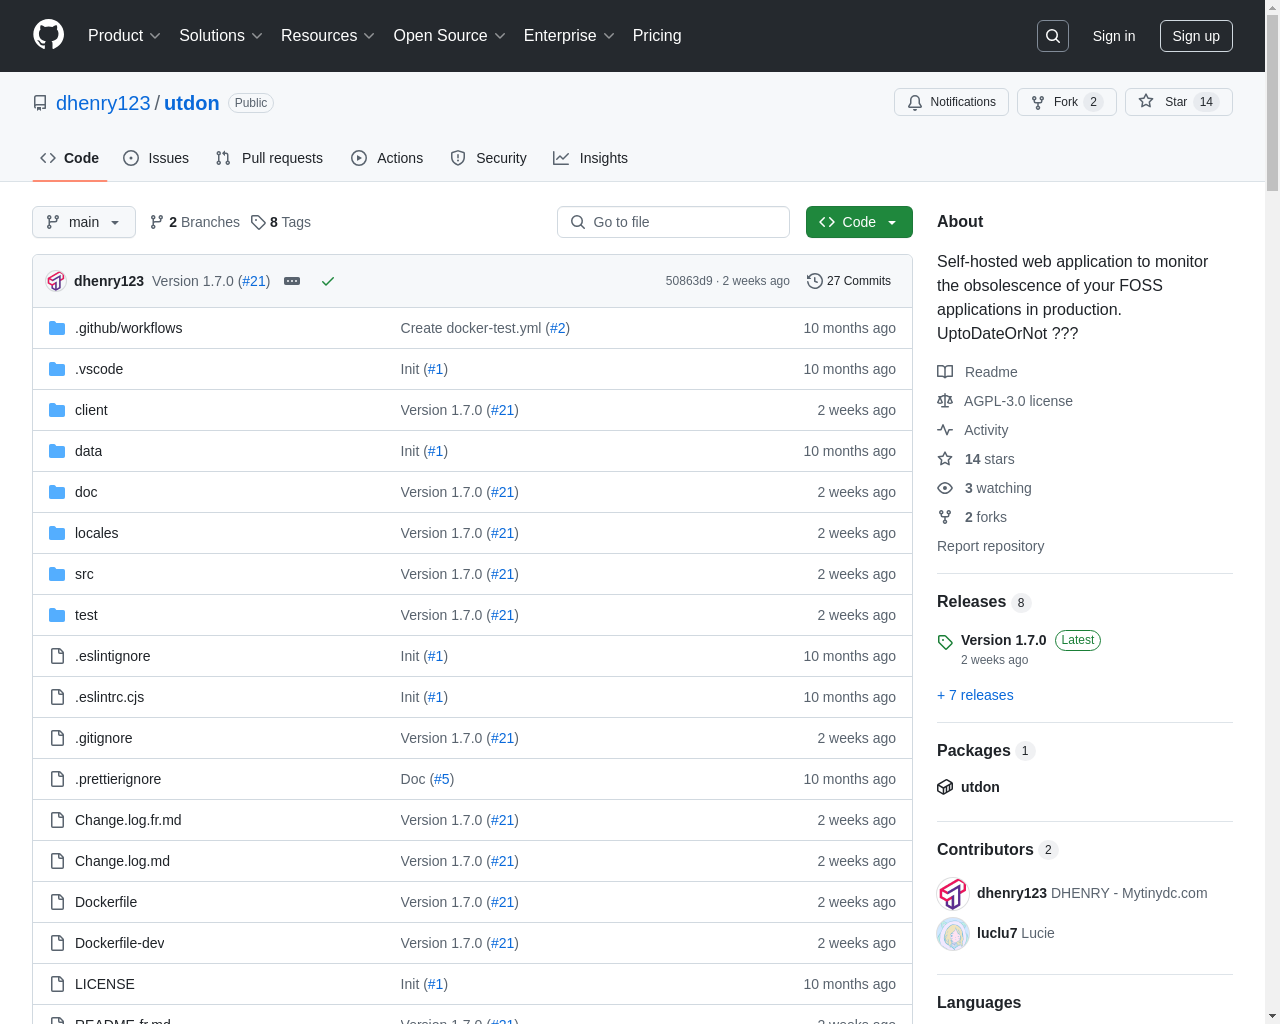
Task: Open the locales folder
Action: click(96, 533)
